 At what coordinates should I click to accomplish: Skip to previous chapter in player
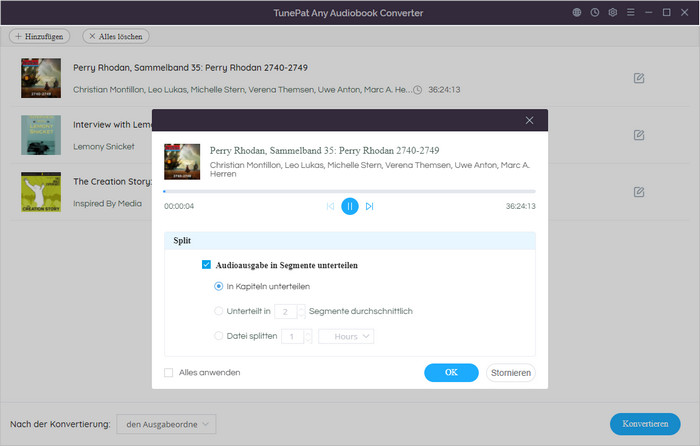[x=330, y=206]
